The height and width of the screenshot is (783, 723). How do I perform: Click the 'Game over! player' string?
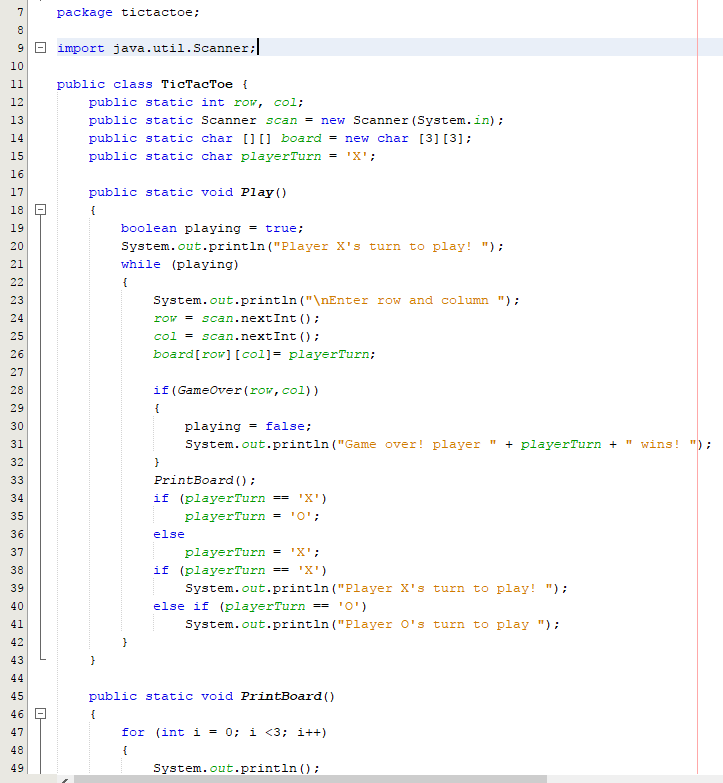coord(417,444)
